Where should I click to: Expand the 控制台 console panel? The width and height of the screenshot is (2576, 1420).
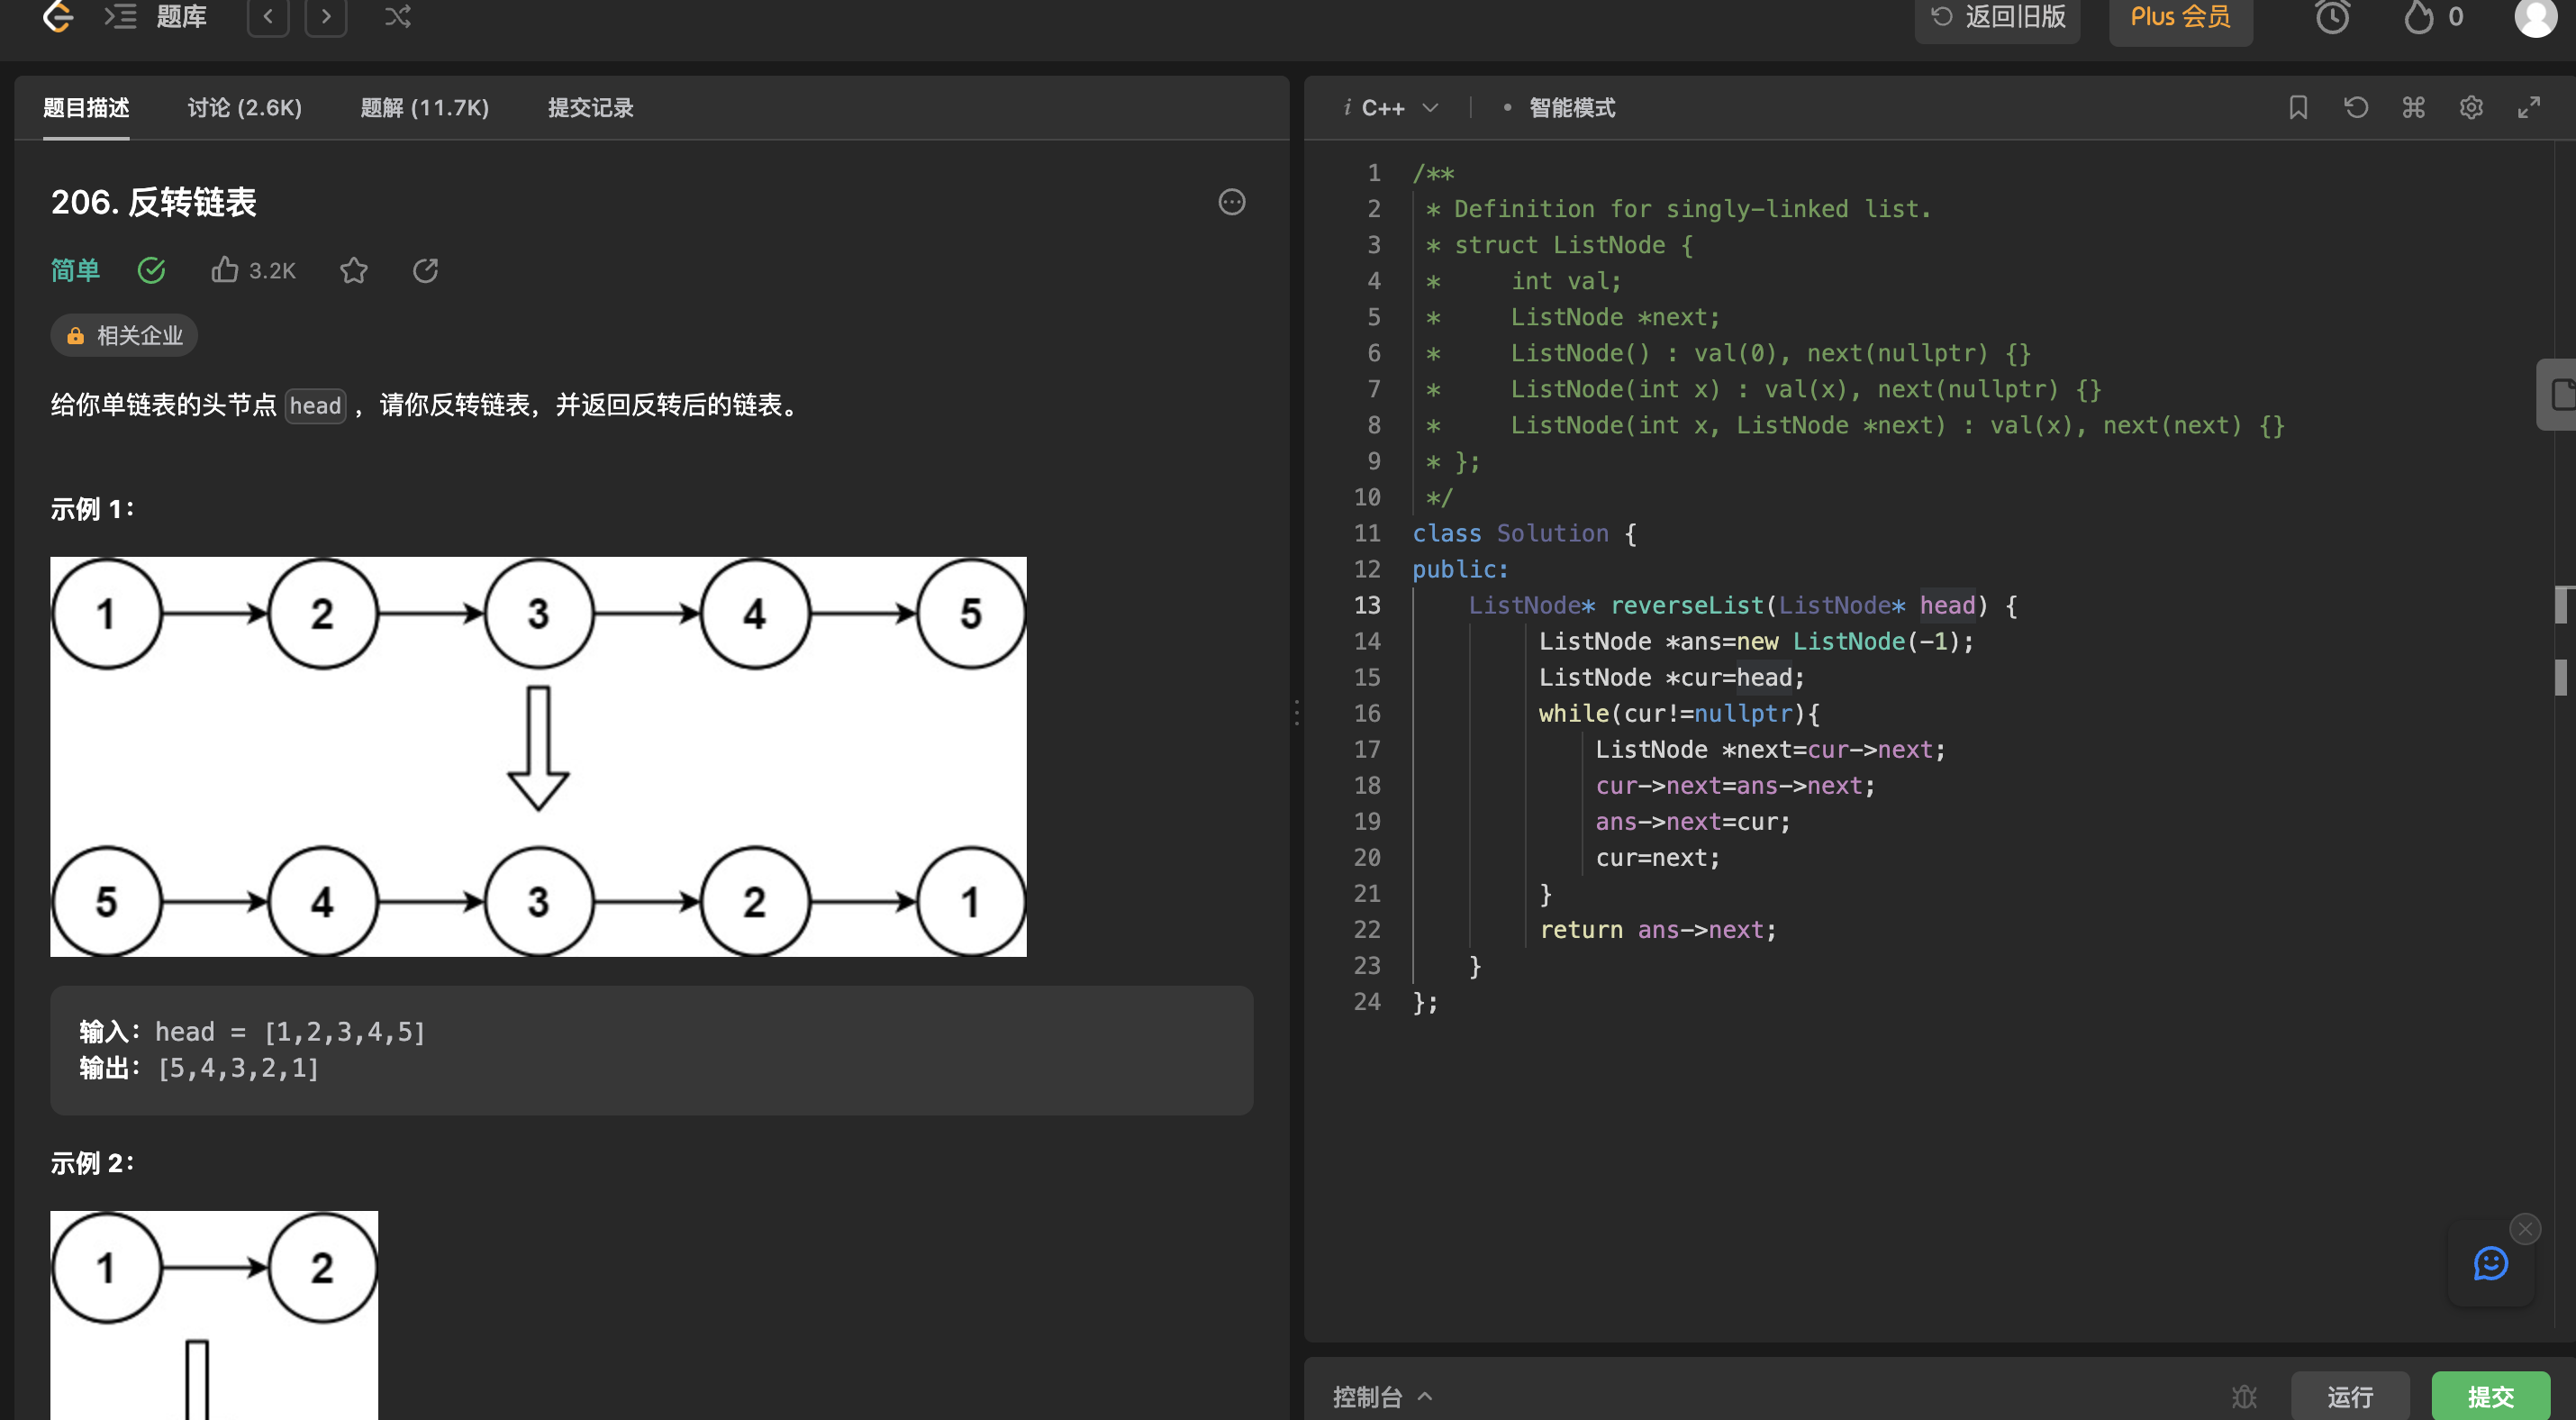click(x=1382, y=1396)
